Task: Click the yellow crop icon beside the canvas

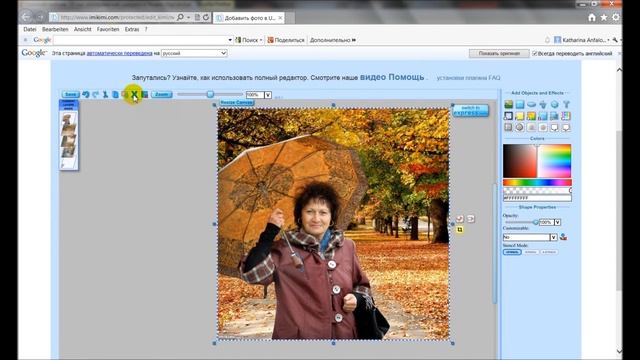Action: coord(460,230)
